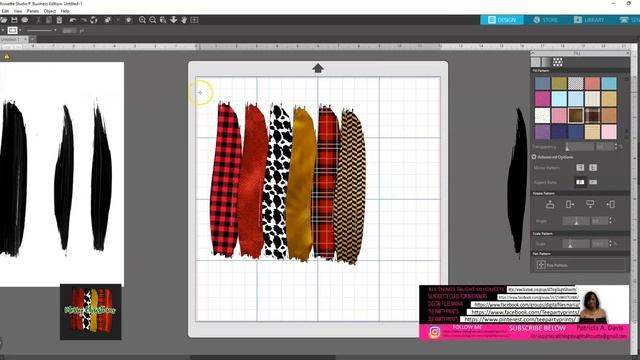This screenshot has width=640, height=360.
Task: Click the Zoom In magnifier icon
Action: tap(142, 20)
